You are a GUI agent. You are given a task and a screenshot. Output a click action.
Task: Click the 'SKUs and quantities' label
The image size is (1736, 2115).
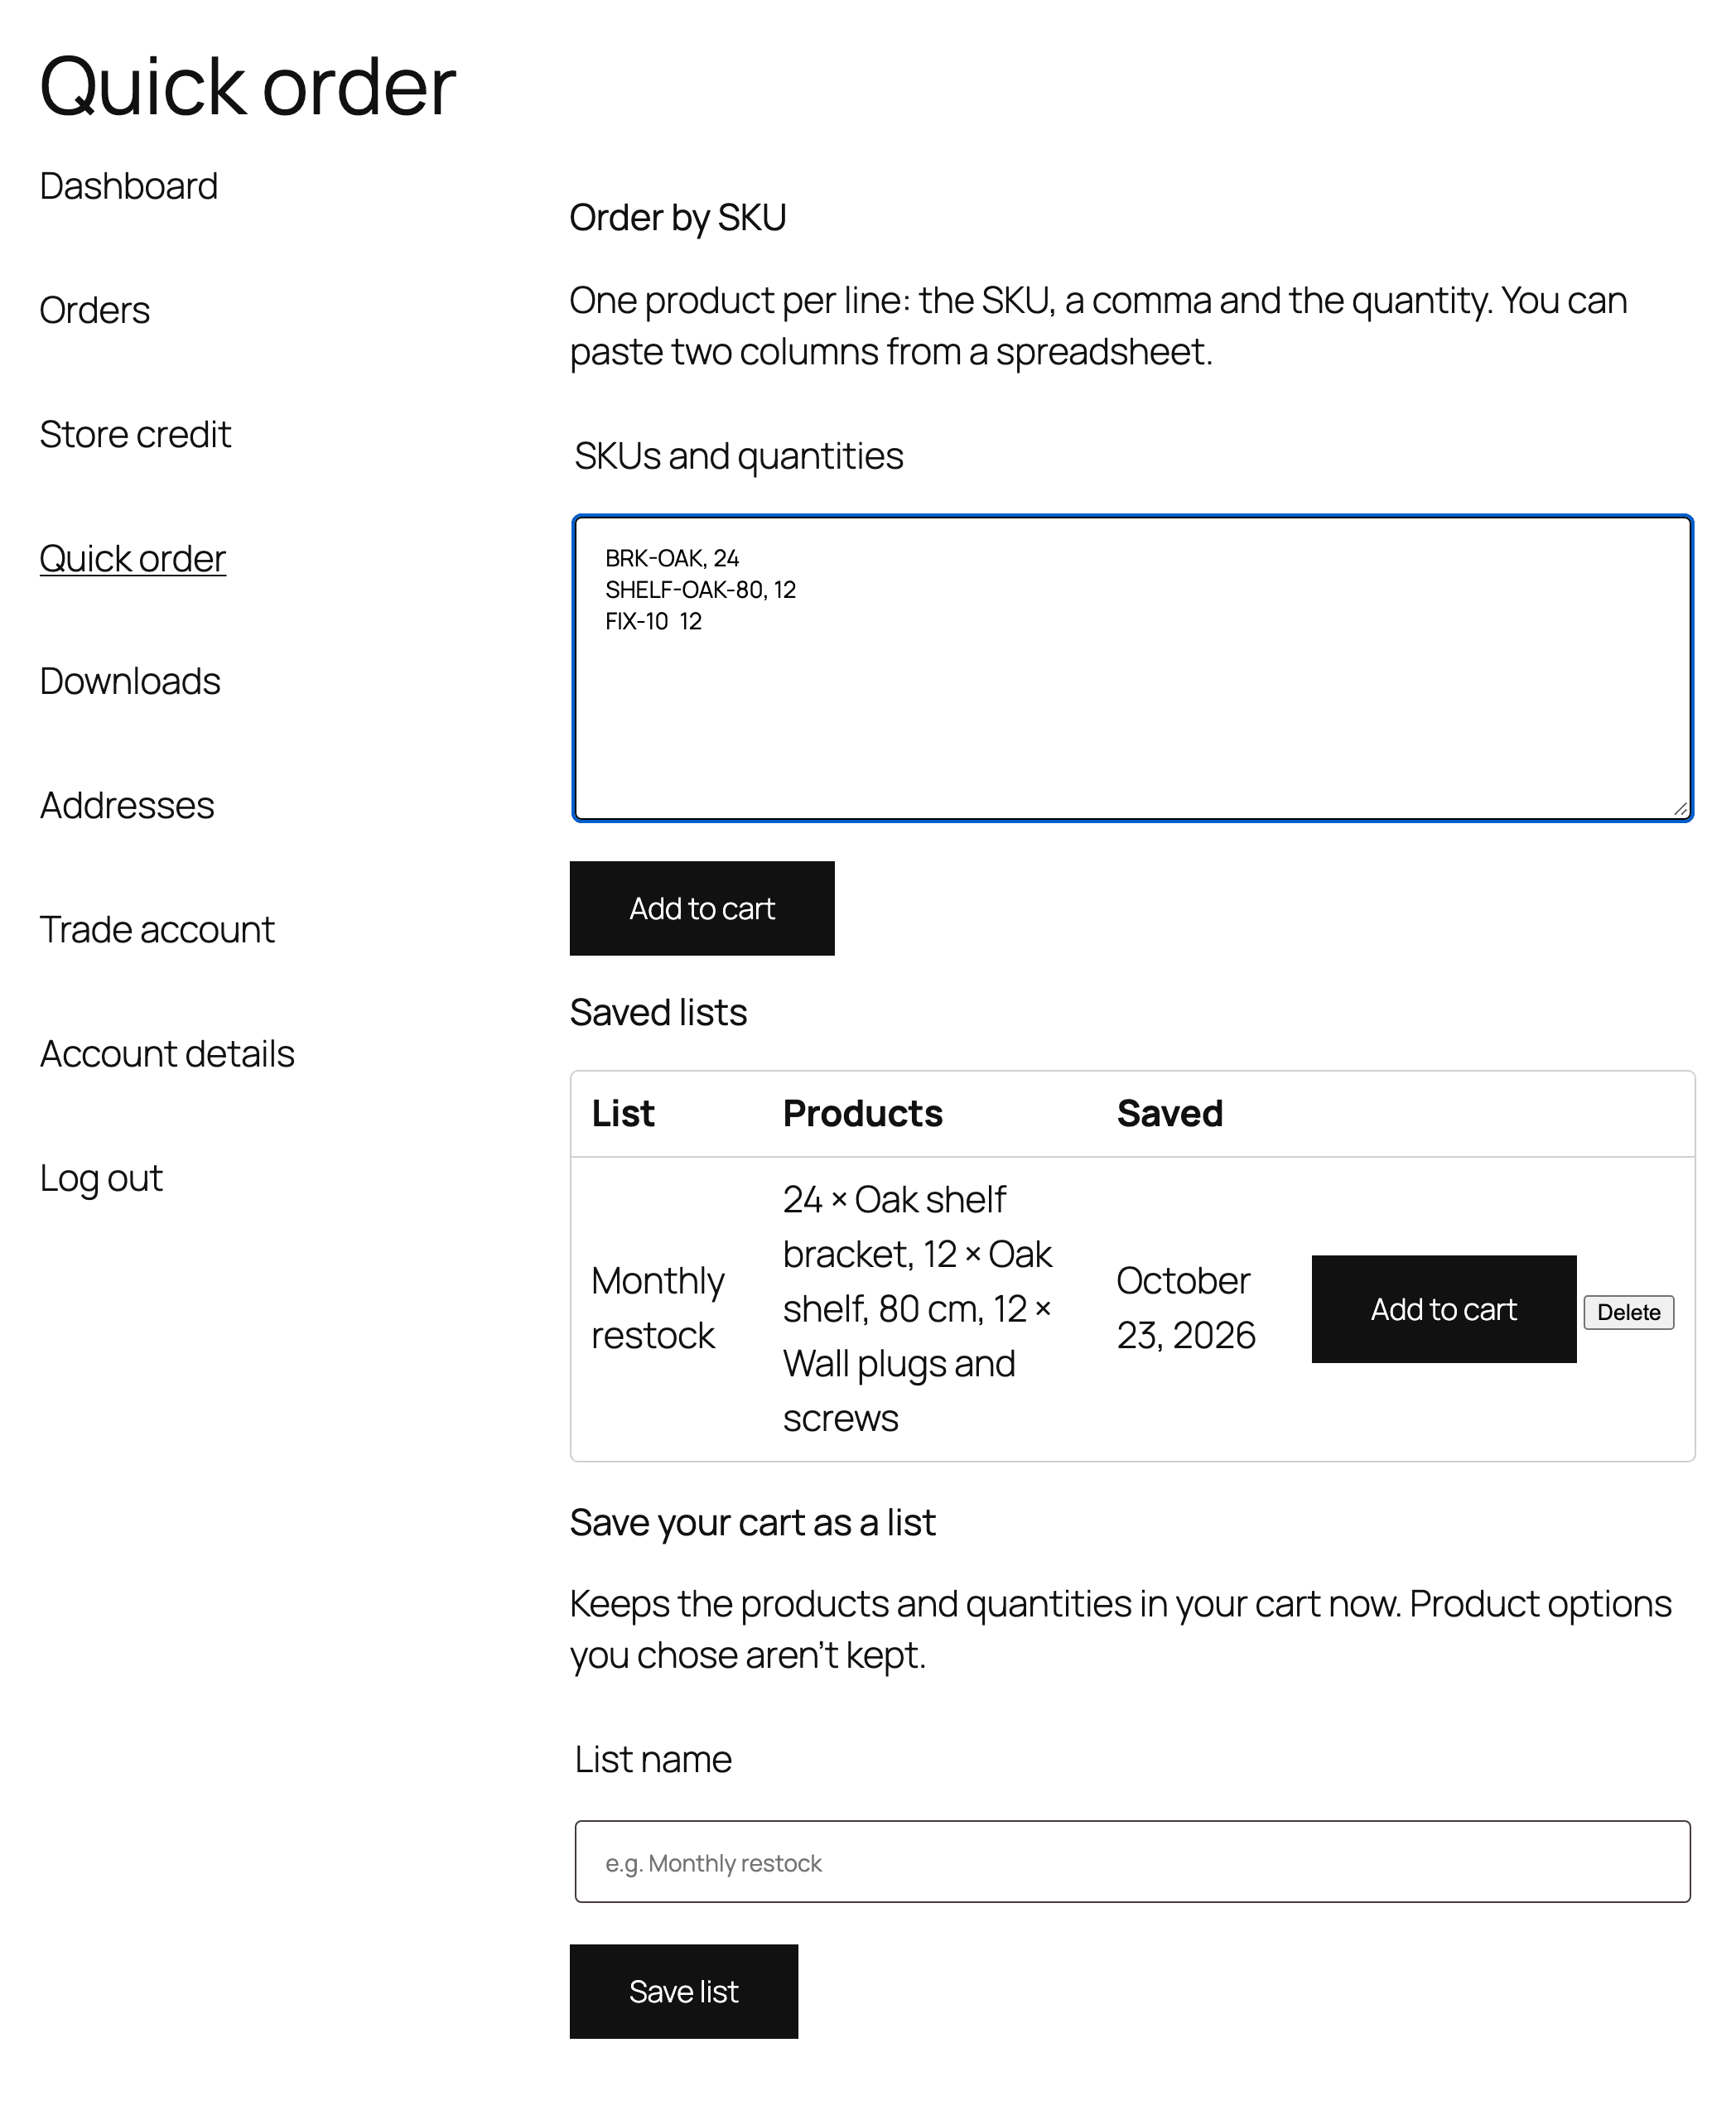click(x=738, y=456)
